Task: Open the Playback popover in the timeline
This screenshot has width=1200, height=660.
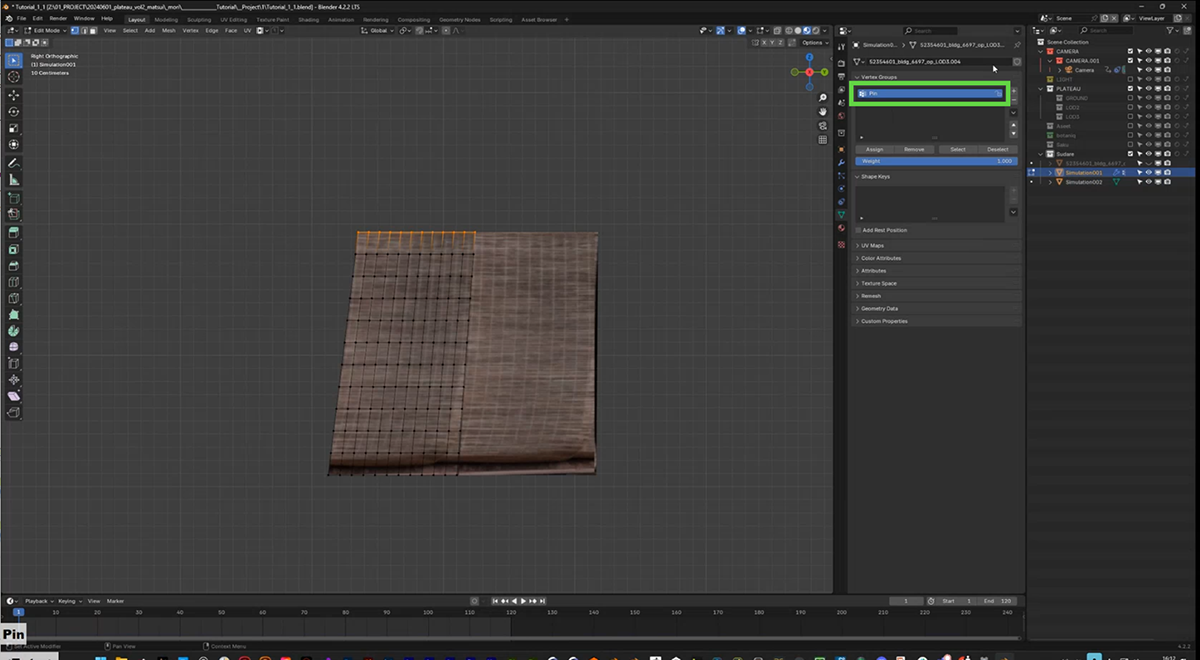Action: pos(39,601)
